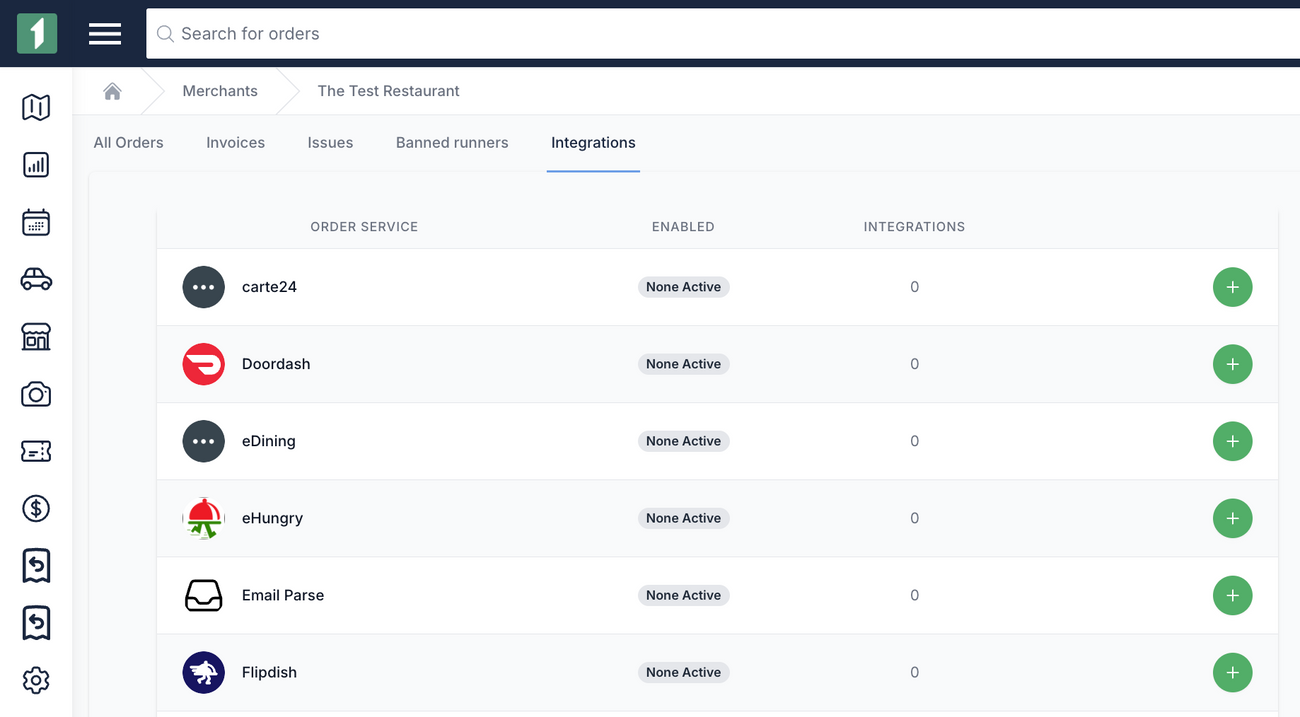The width and height of the screenshot is (1300, 717).
Task: Click the car icon in sidebar
Action: click(36, 280)
